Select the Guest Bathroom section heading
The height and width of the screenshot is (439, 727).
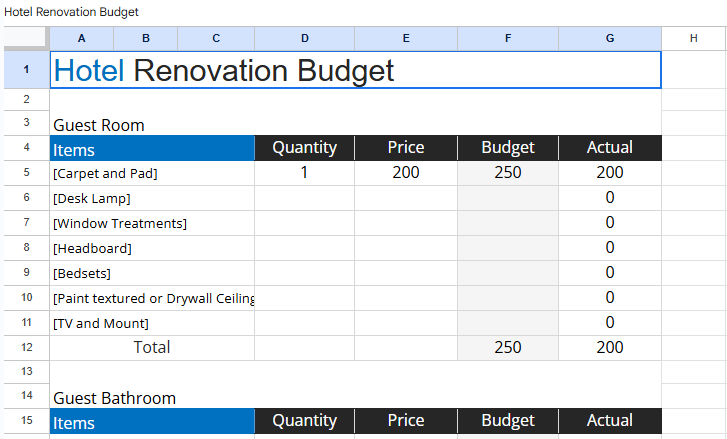tap(114, 398)
